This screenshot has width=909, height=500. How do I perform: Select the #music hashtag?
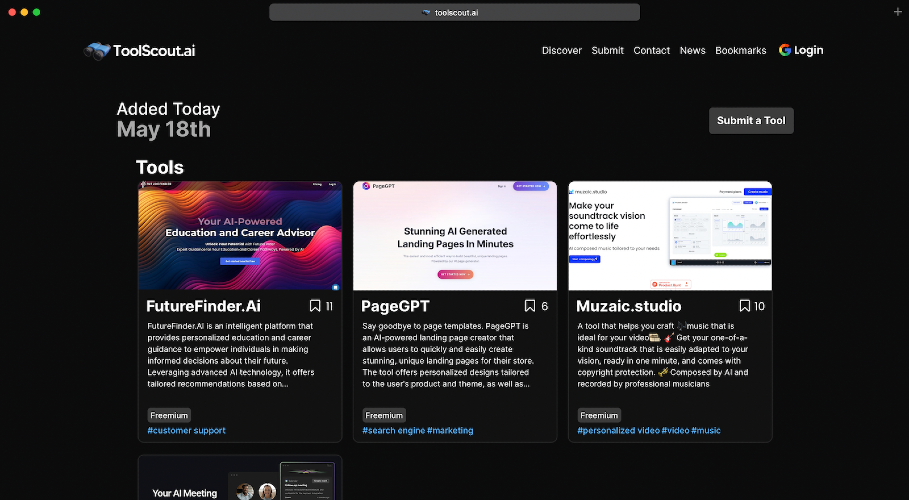click(706, 430)
